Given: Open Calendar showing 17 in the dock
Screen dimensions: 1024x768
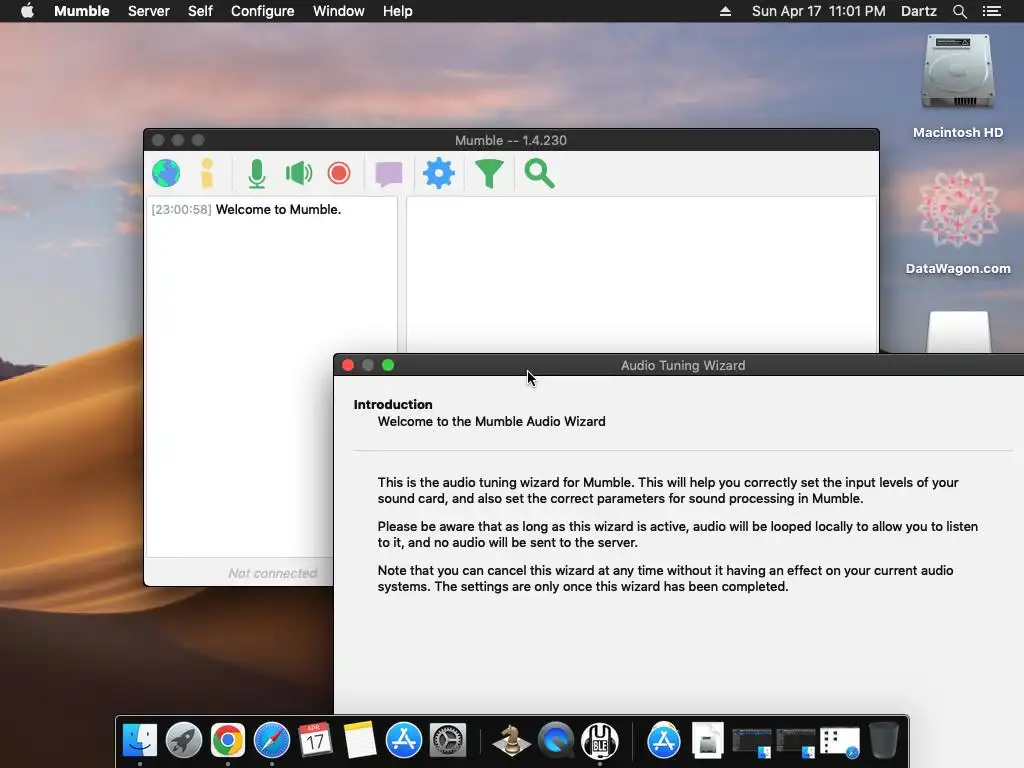Looking at the screenshot, I should [315, 740].
